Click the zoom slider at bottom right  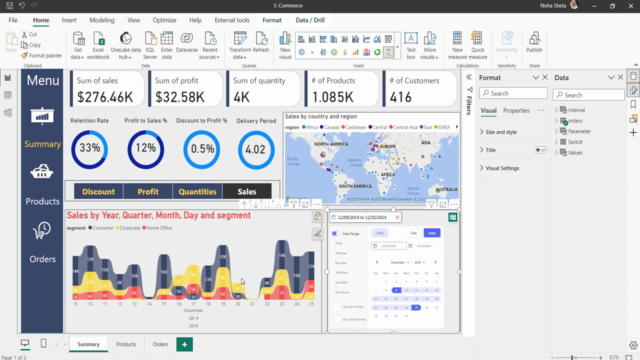576,358
